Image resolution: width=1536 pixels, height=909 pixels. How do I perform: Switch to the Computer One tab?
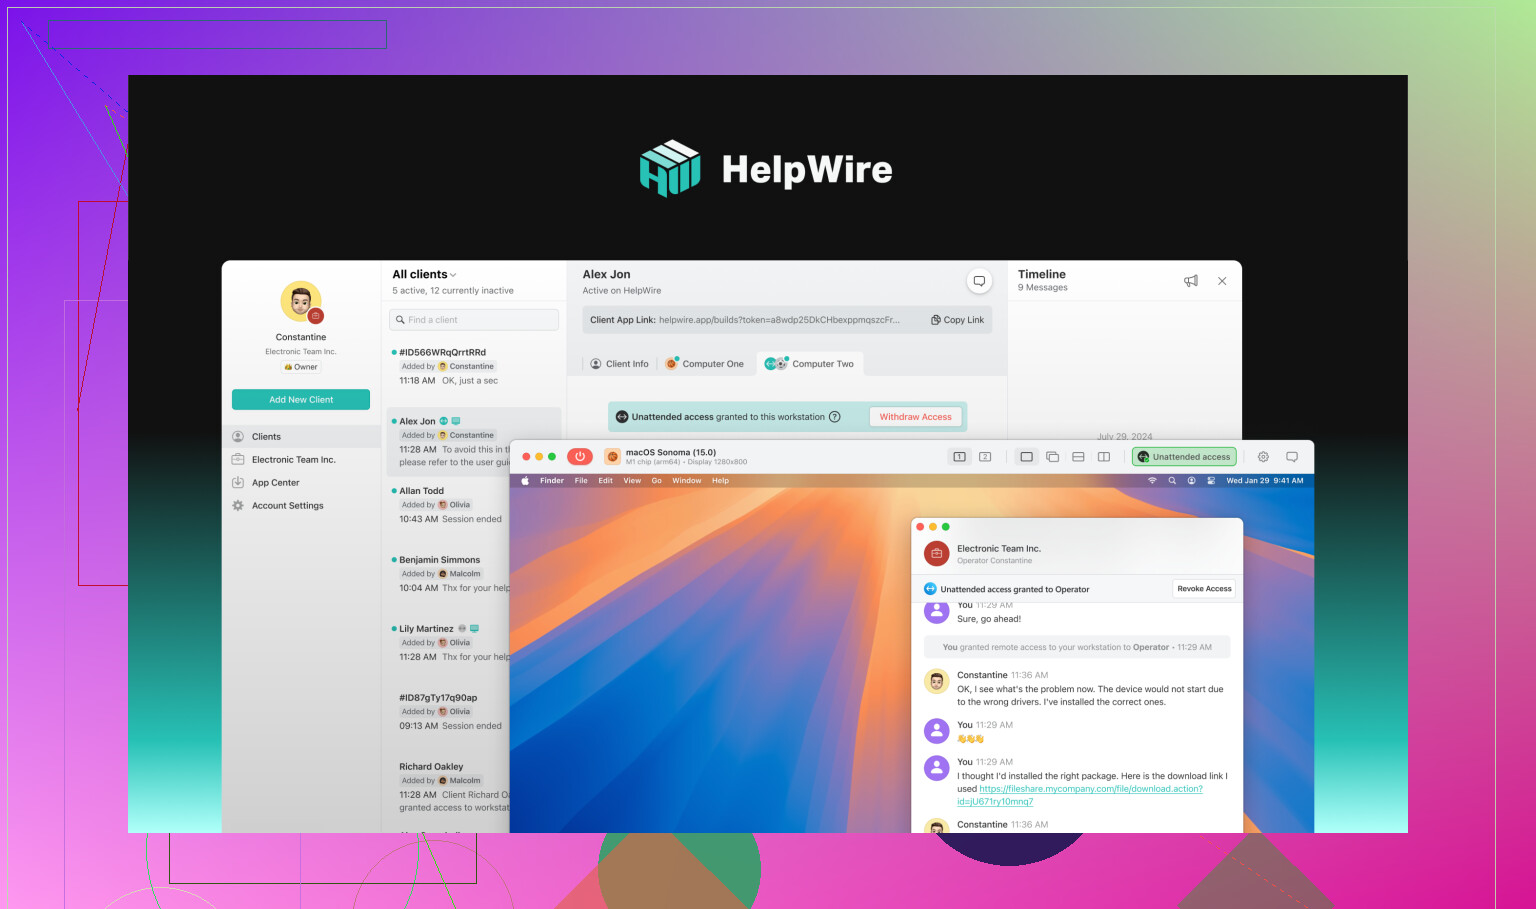click(x=706, y=364)
